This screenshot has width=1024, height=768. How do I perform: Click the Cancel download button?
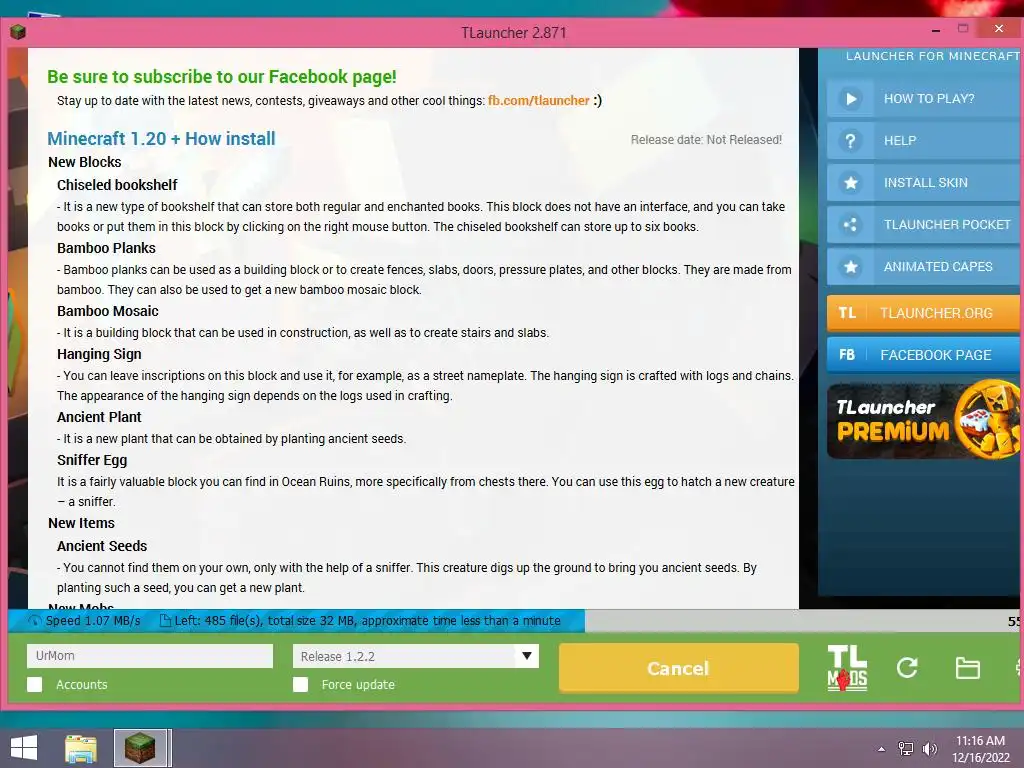pos(679,668)
